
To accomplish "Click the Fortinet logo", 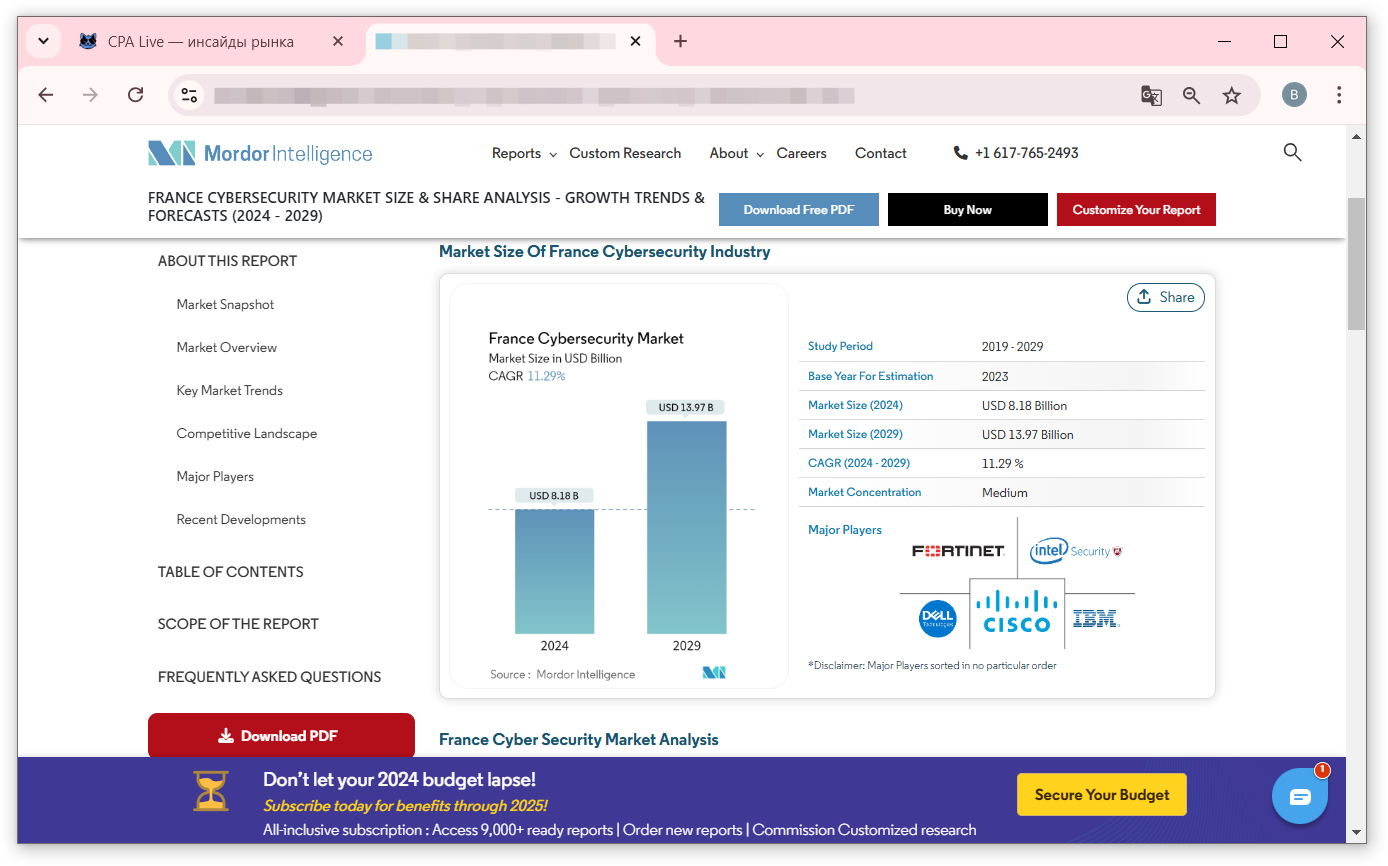I will (958, 551).
